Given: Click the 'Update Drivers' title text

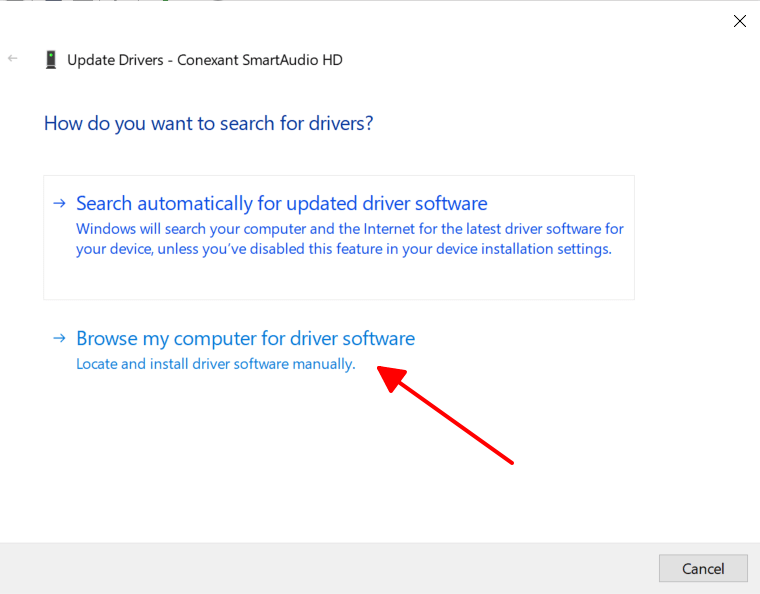Looking at the screenshot, I should pos(115,60).
